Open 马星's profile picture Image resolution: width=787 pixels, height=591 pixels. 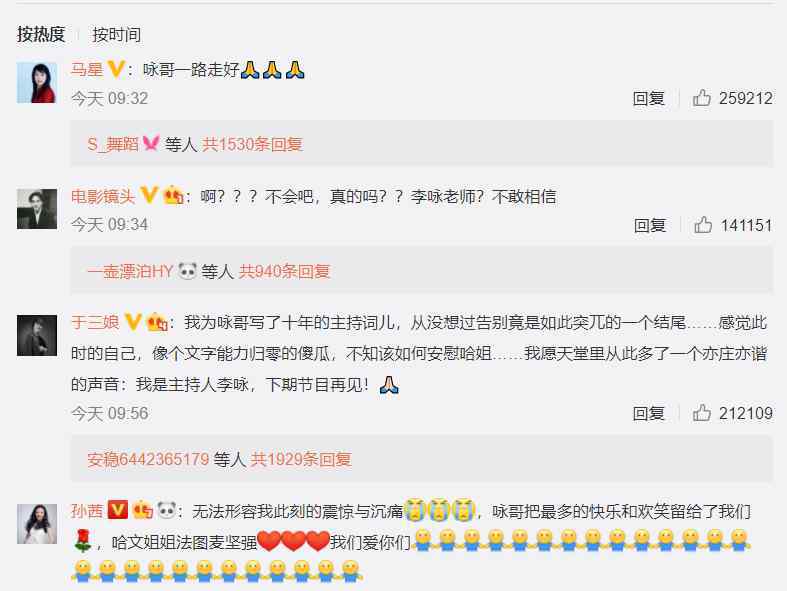click(x=37, y=83)
